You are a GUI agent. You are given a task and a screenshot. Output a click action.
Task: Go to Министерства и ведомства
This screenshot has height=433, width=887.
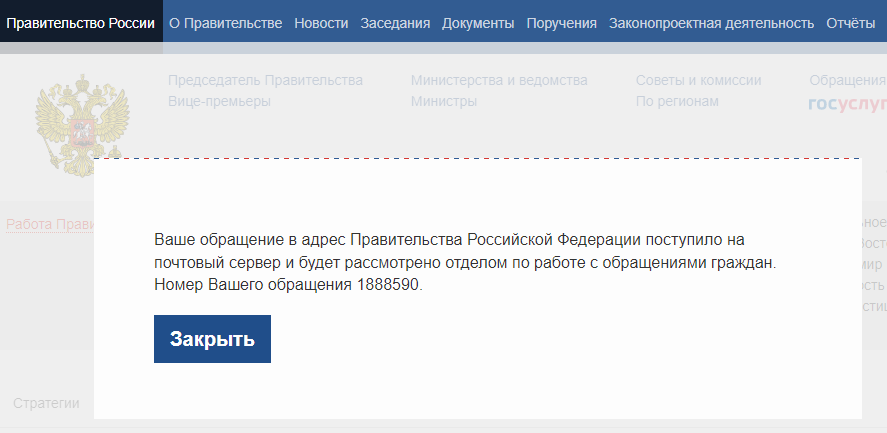click(499, 80)
